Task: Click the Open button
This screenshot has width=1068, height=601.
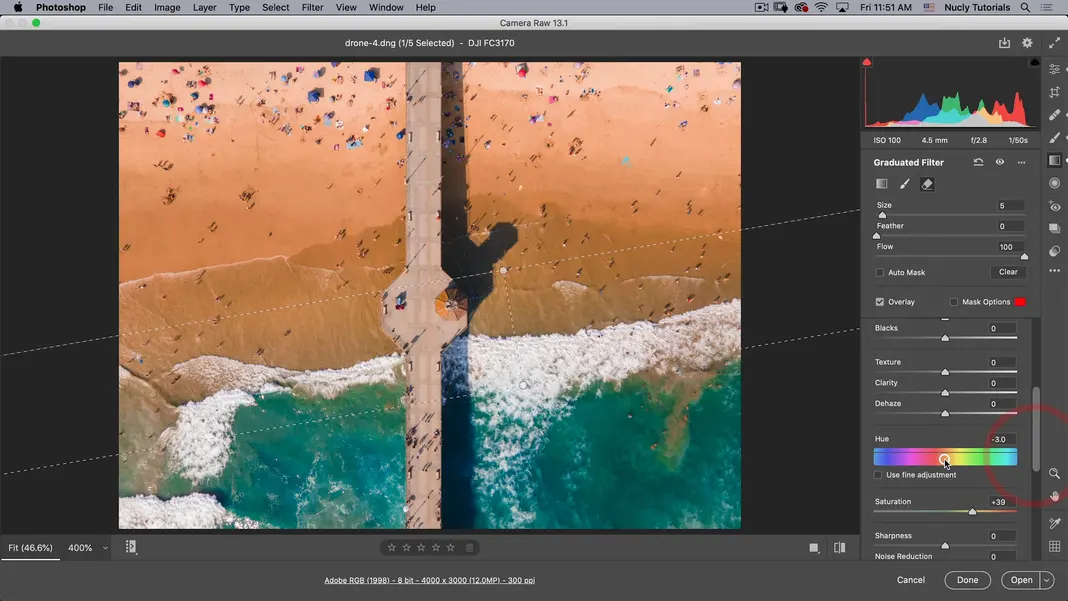Action: tap(1021, 580)
